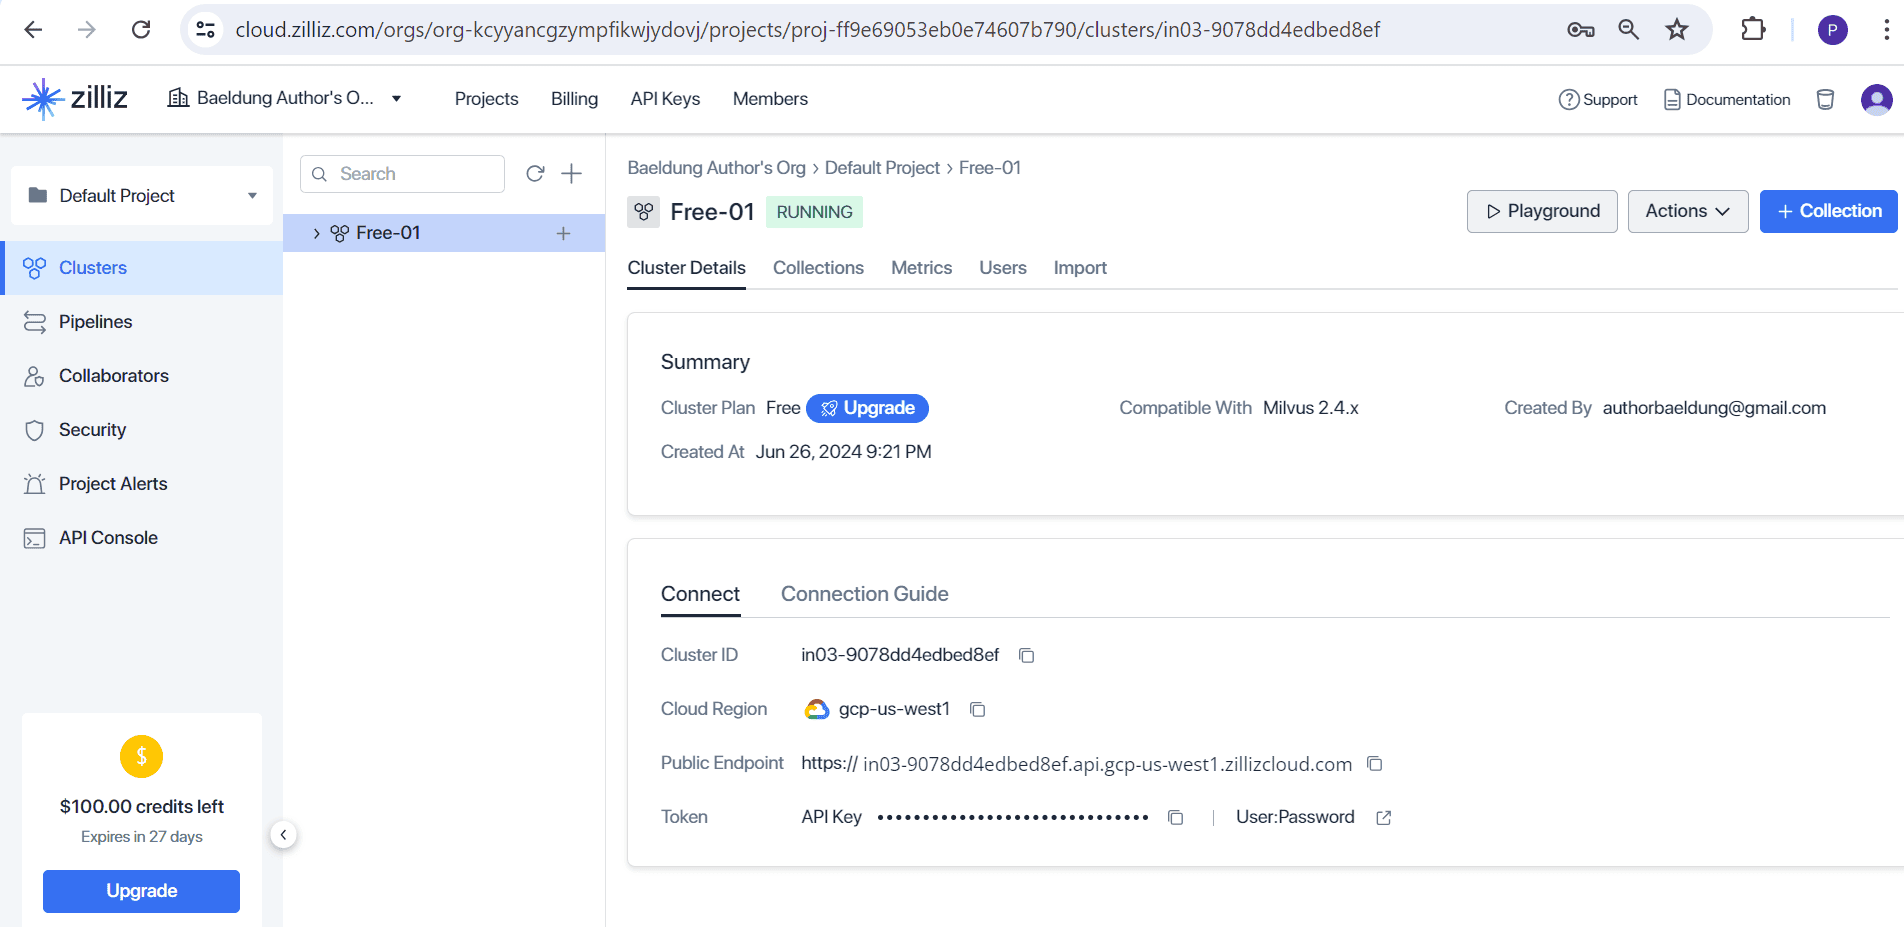This screenshot has height=927, width=1904.
Task: Expand the Free-01 cluster tree node
Action: click(x=316, y=233)
